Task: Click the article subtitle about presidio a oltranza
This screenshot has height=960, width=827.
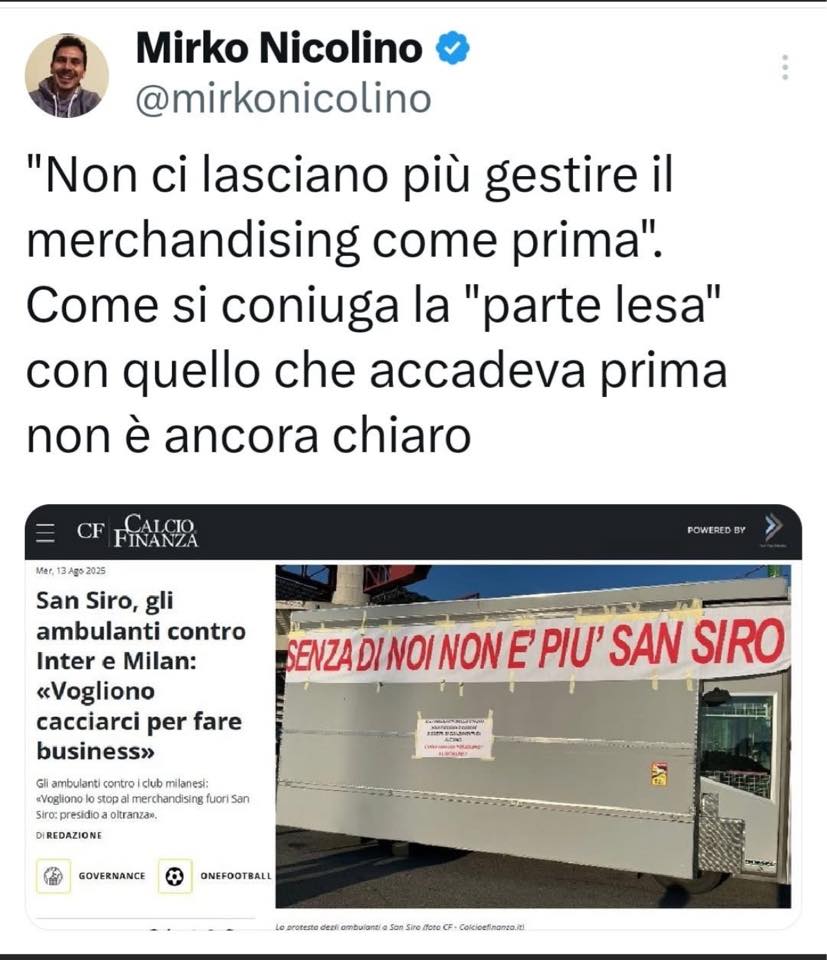Action: (x=143, y=798)
